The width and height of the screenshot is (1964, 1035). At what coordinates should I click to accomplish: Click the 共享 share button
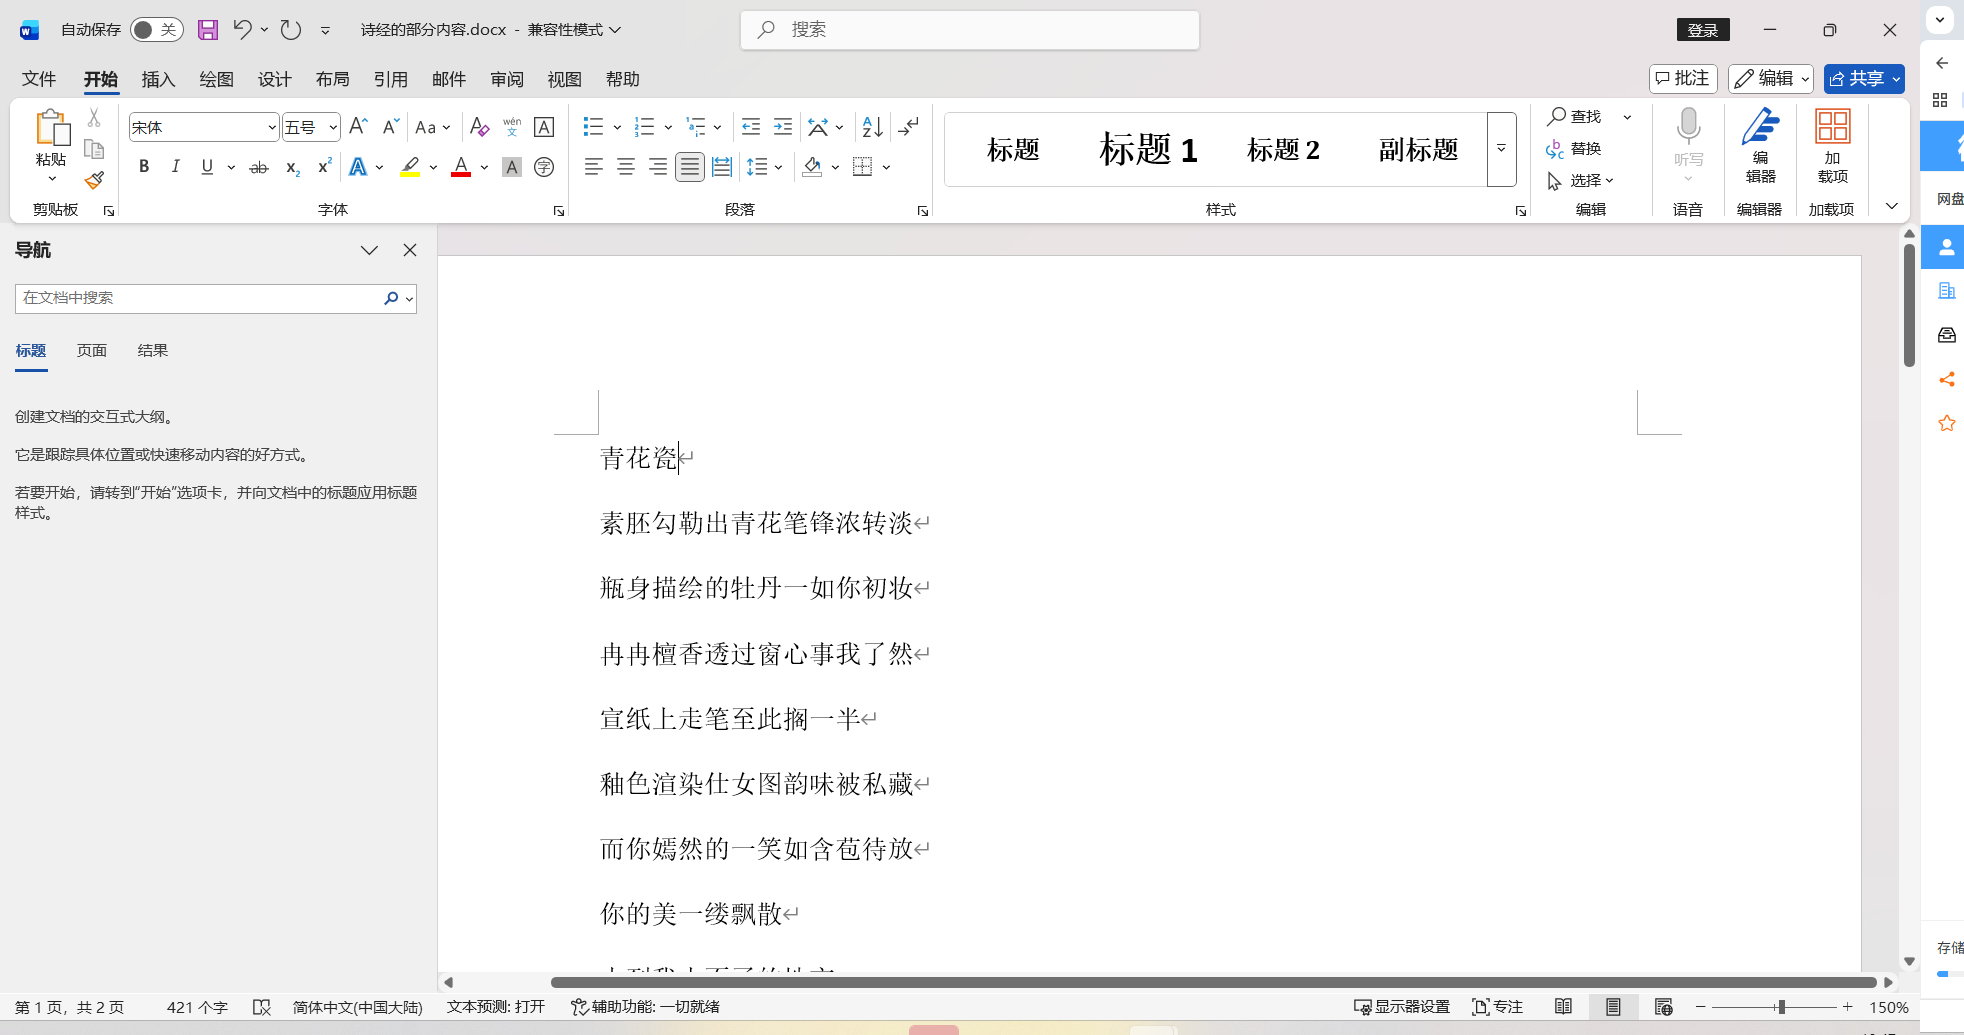[x=1864, y=79]
